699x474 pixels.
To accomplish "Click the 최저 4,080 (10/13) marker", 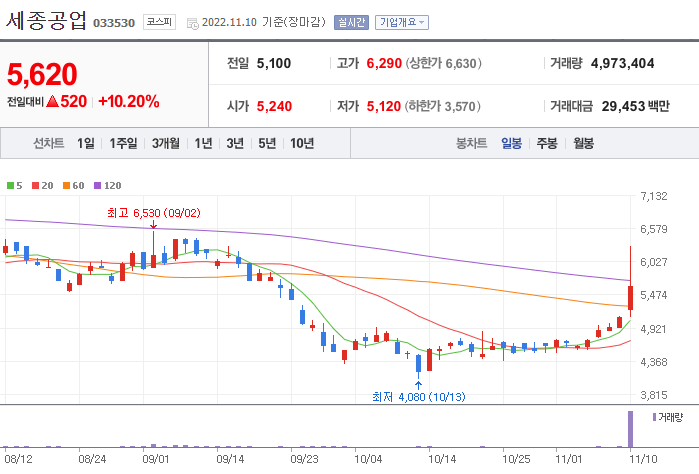I will click(x=419, y=396).
